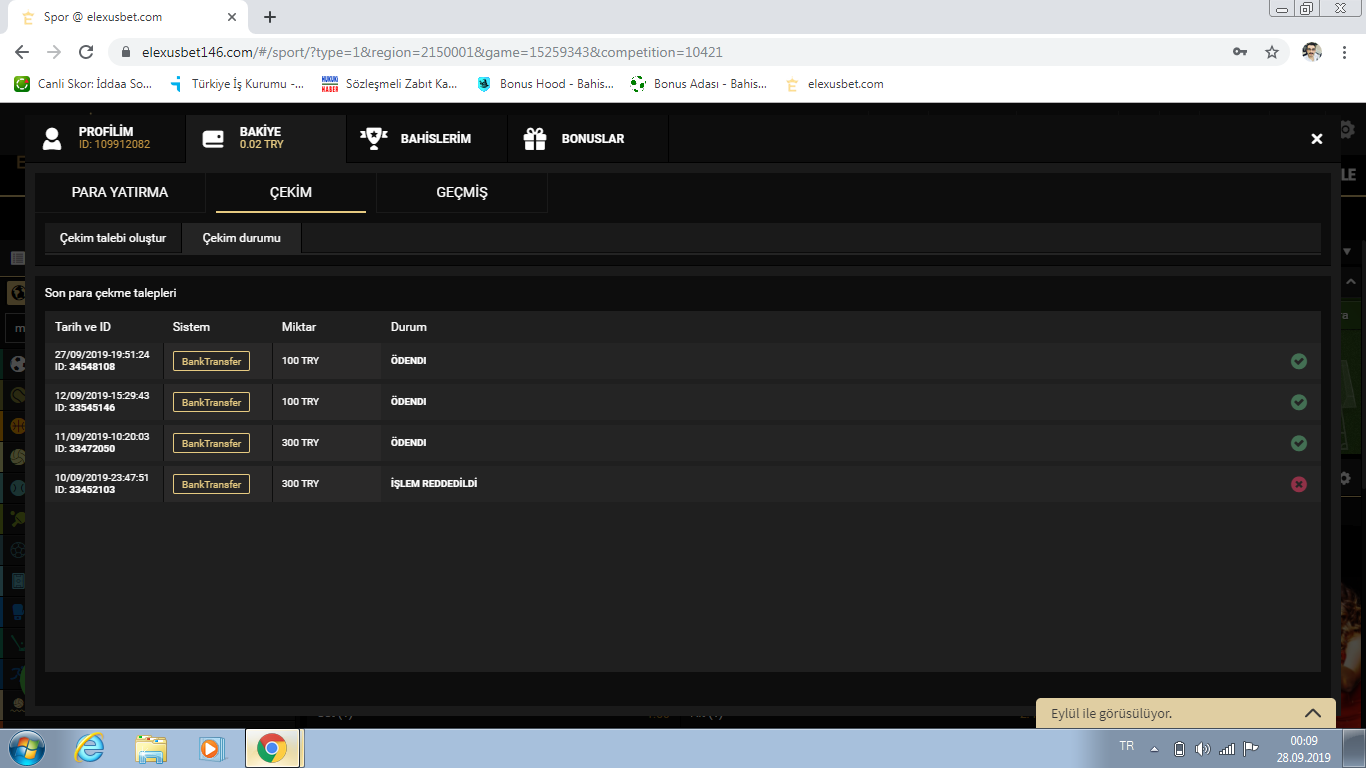Click red rejected icon for ID 33452103
1366x768 pixels.
tap(1298, 484)
